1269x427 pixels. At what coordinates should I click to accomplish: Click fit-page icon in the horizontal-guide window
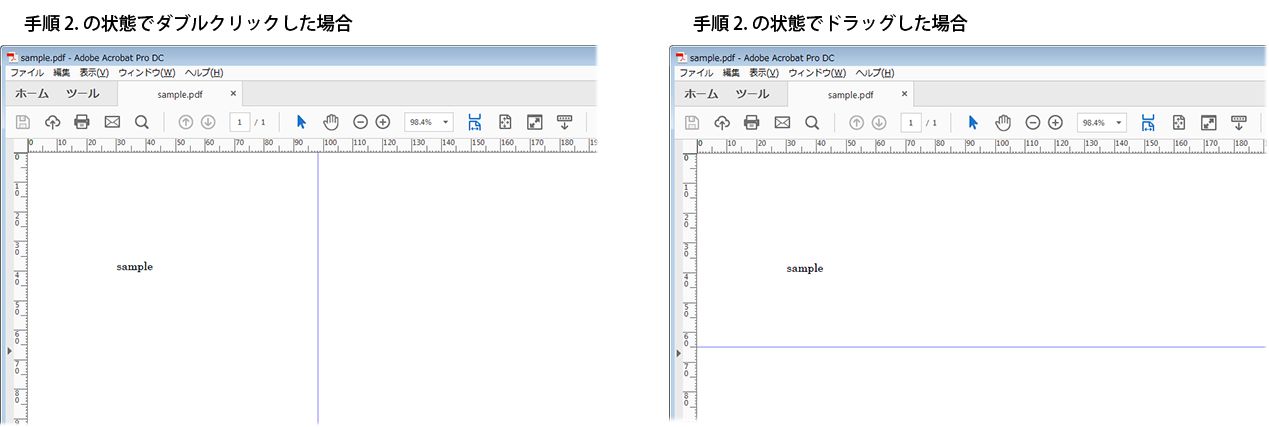(x=1178, y=122)
